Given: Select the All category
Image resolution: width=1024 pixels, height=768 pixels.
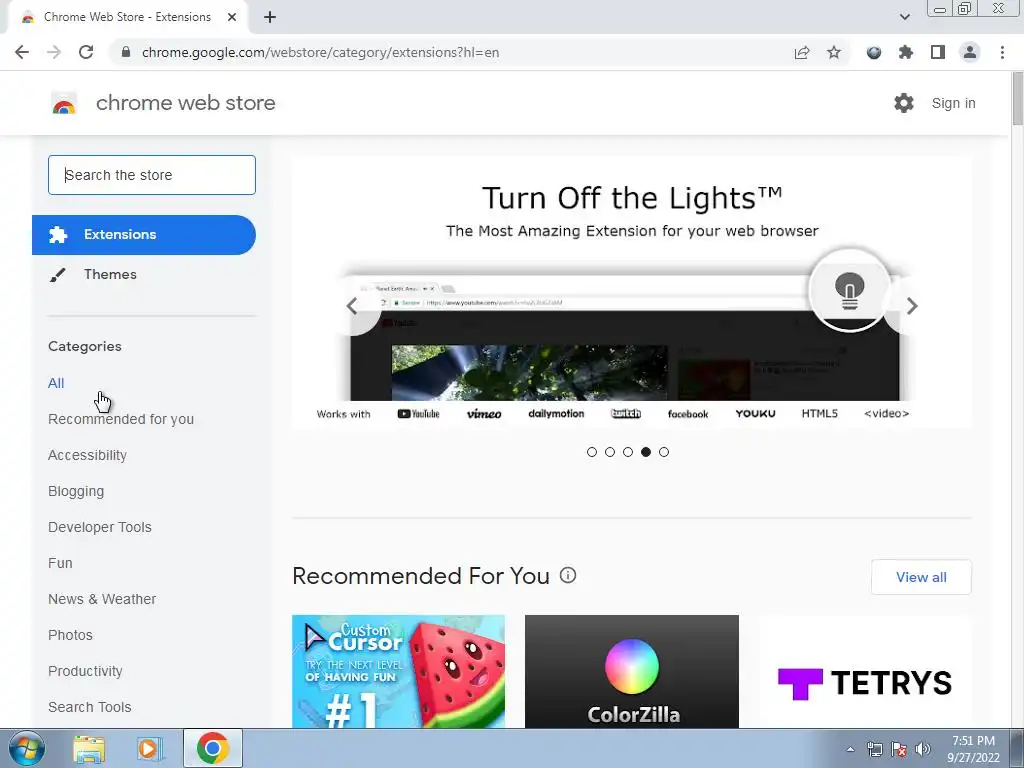Looking at the screenshot, I should click(56, 383).
